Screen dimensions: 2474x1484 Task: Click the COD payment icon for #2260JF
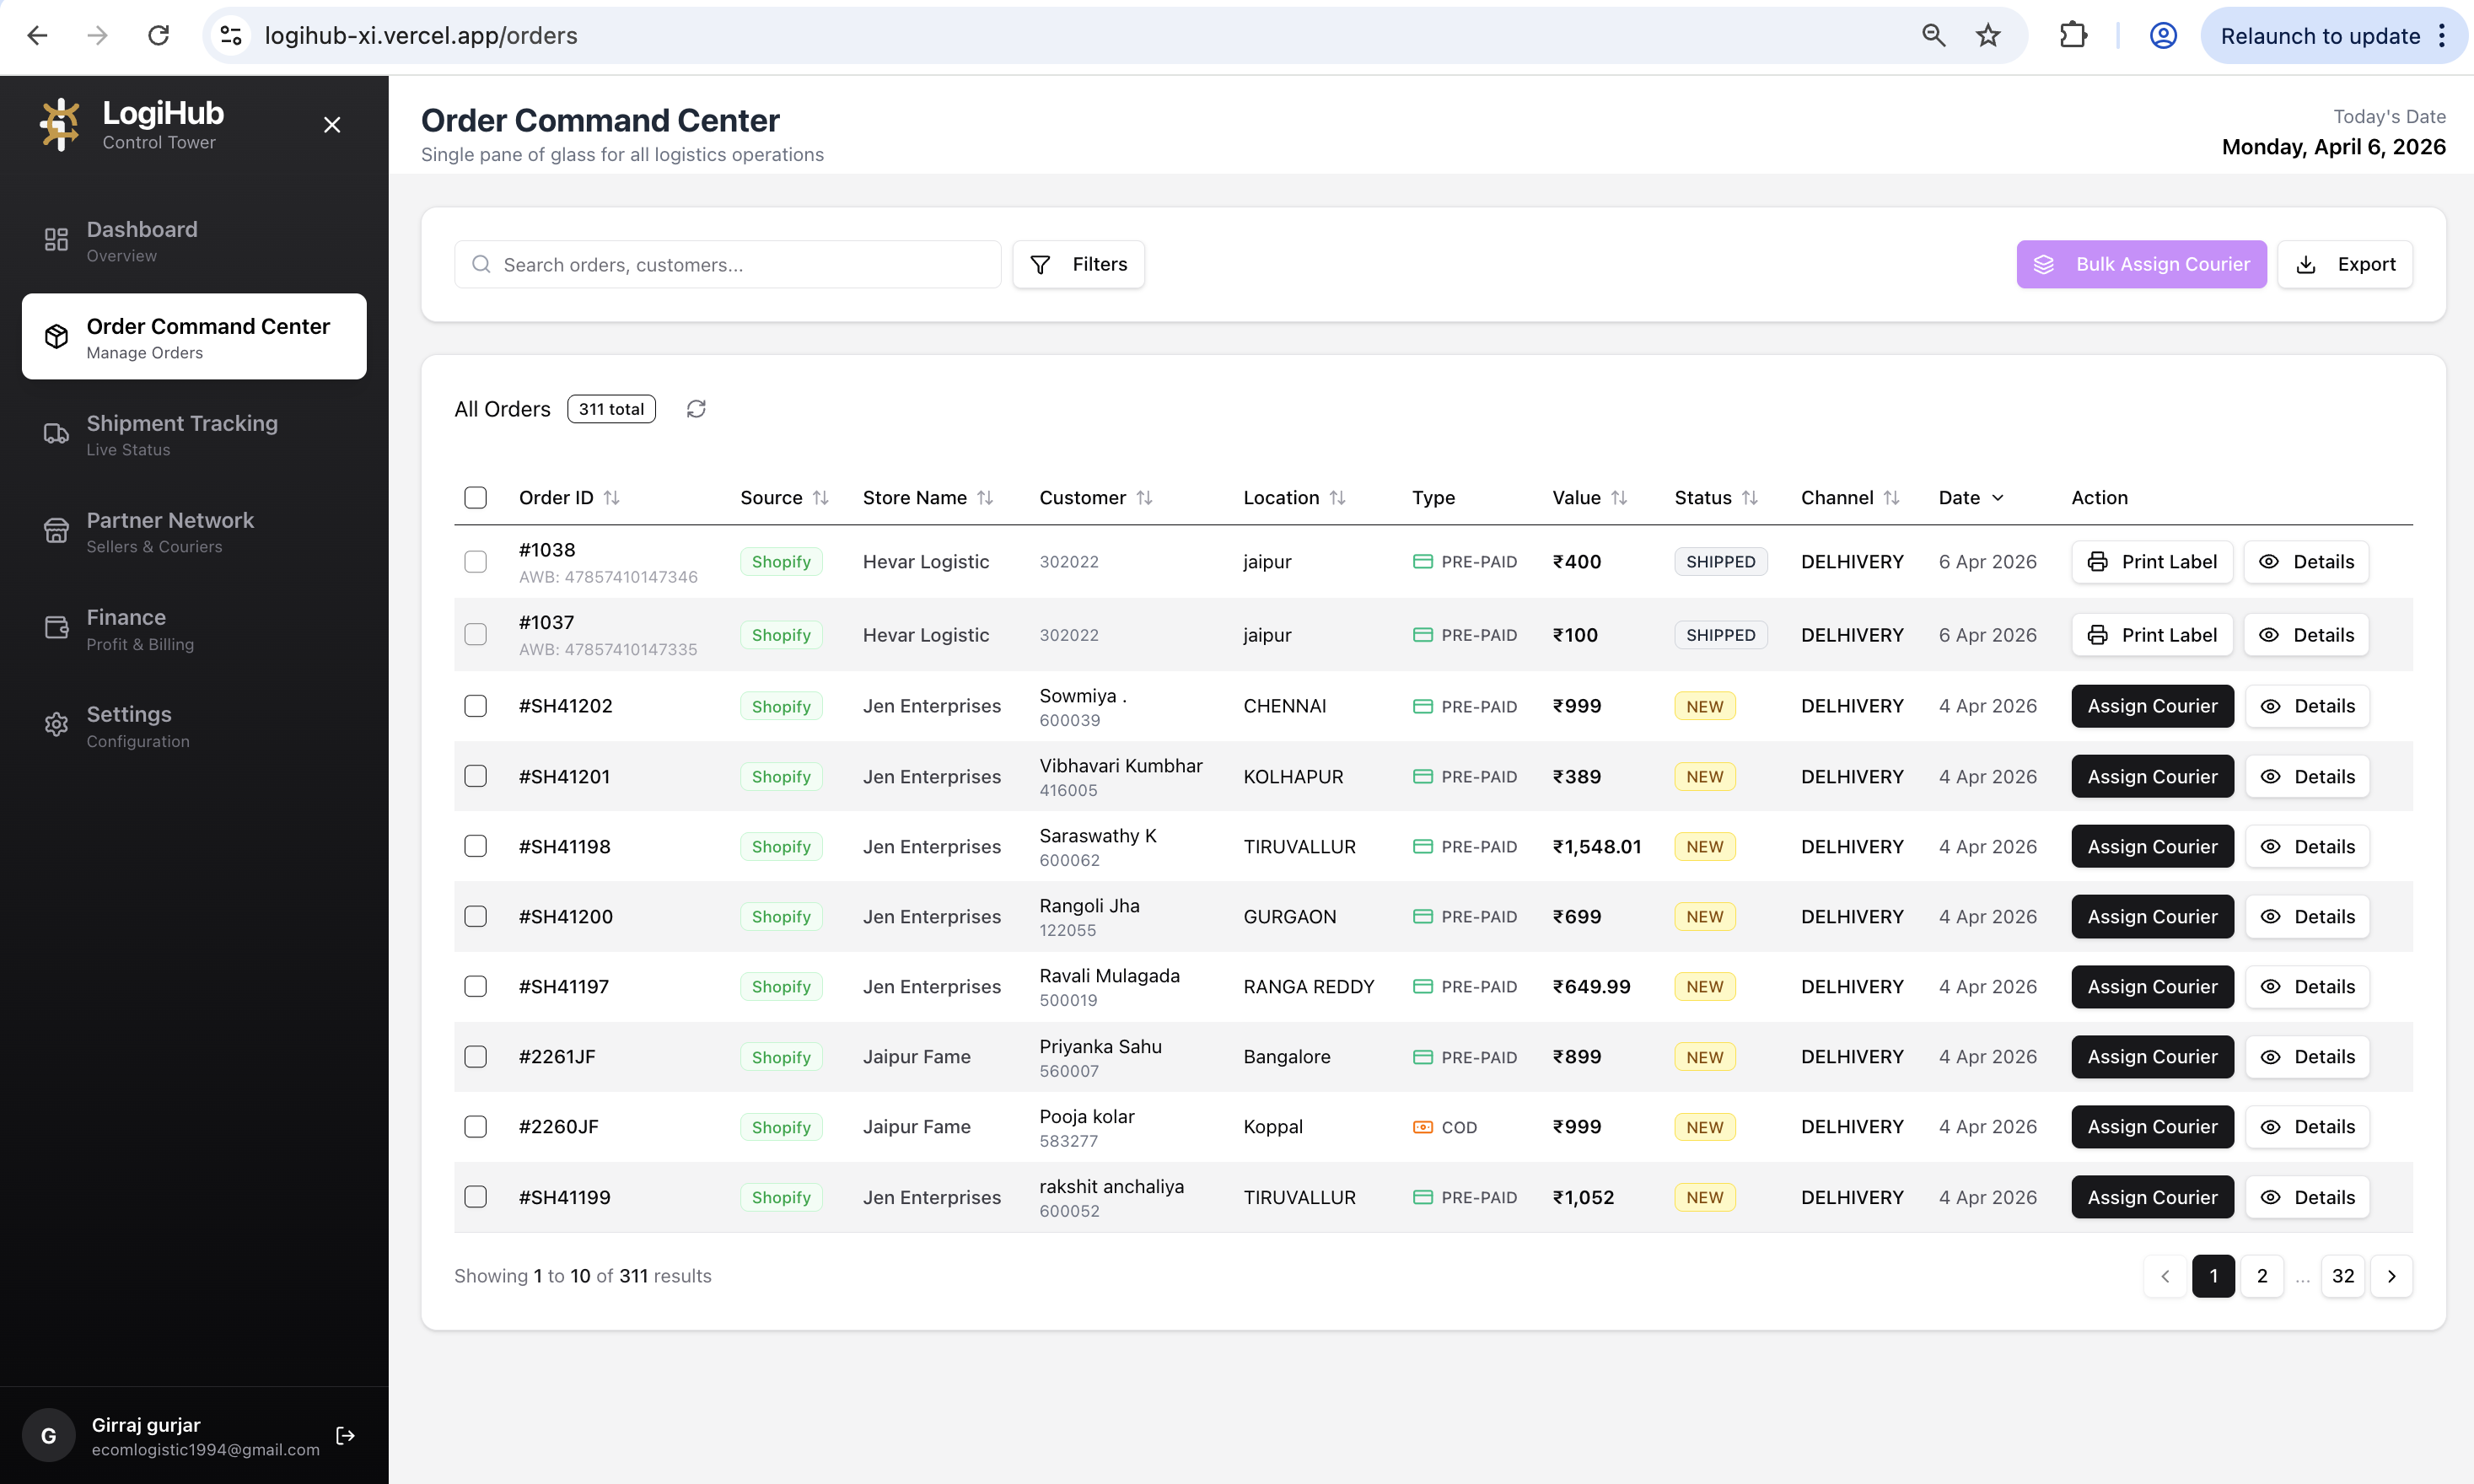tap(1422, 1127)
